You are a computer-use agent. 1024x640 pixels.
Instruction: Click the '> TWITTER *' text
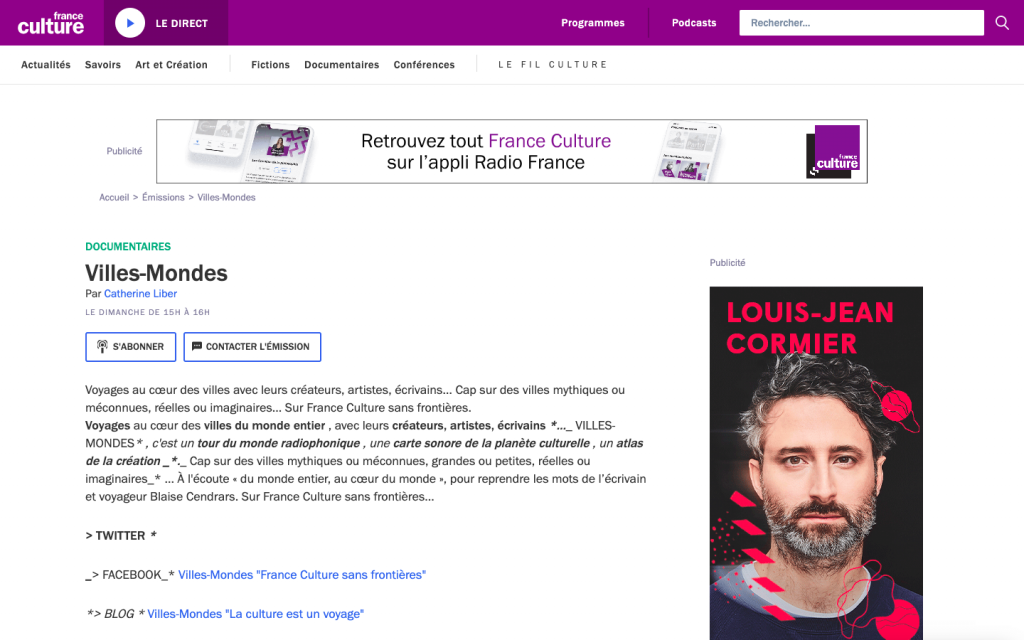coord(121,536)
